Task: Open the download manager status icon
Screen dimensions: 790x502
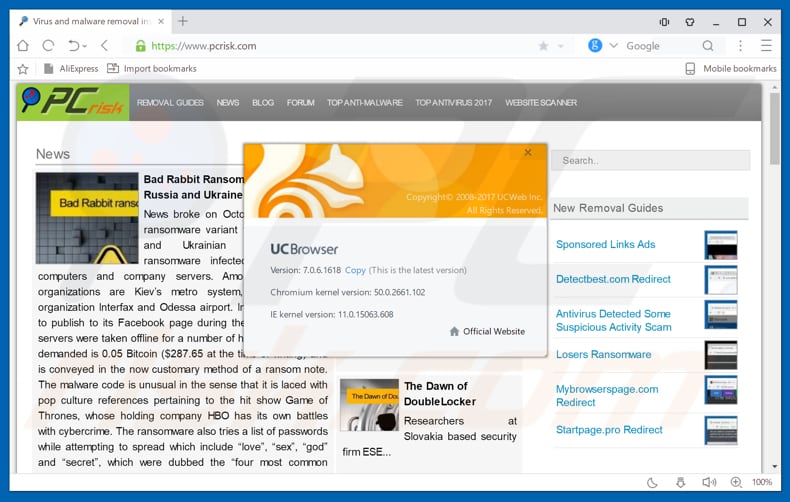Action: [x=680, y=482]
